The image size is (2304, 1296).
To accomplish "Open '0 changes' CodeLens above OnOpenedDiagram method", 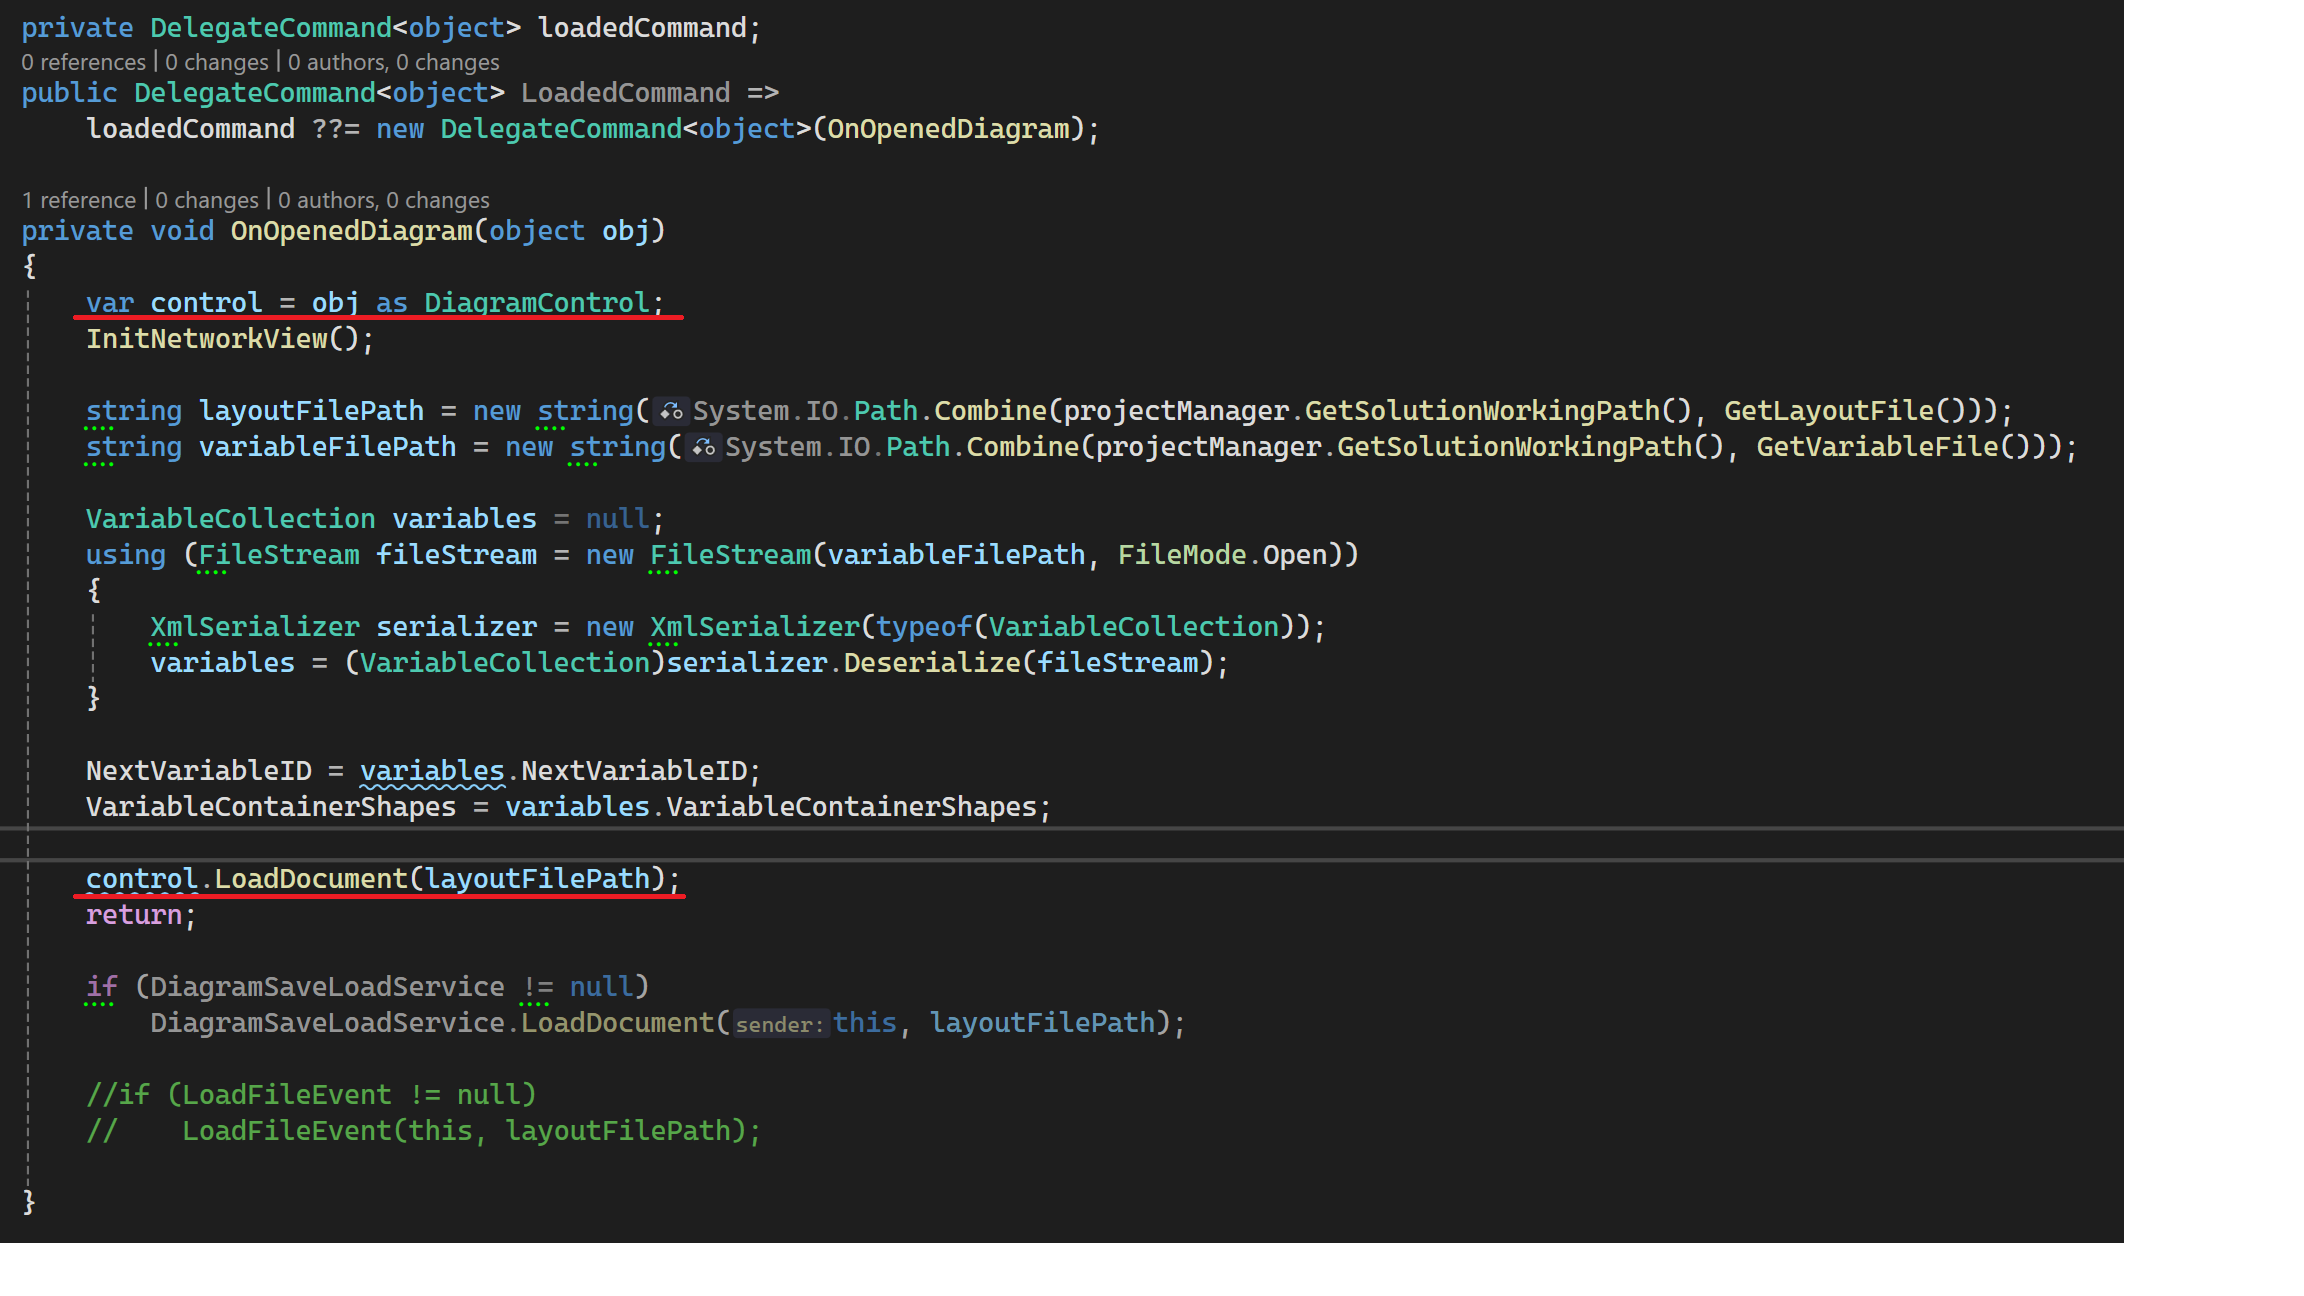I will (206, 200).
